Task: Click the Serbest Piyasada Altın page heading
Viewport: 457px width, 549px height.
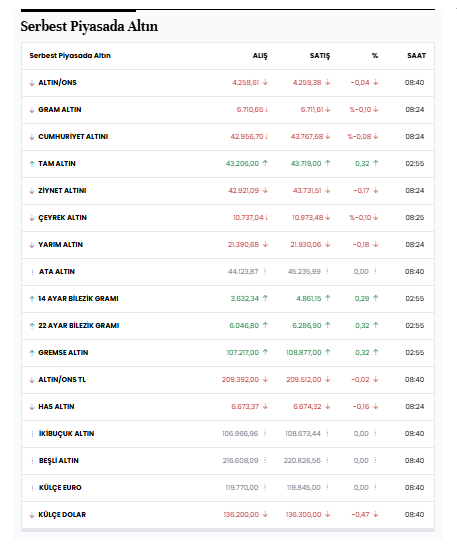Action: (x=89, y=26)
